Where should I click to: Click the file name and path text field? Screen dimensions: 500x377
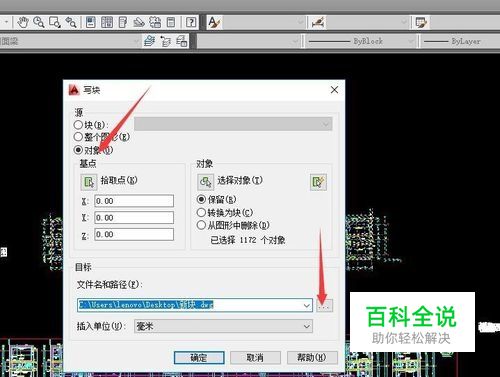[195, 305]
